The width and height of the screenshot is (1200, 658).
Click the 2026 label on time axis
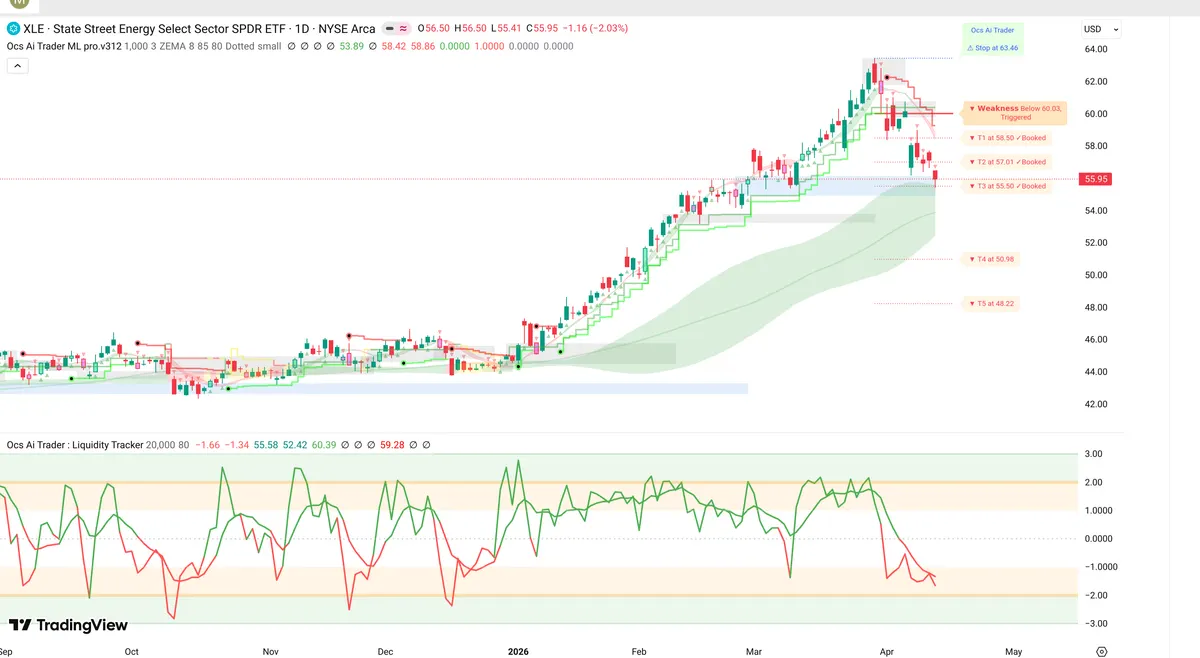tap(517, 651)
